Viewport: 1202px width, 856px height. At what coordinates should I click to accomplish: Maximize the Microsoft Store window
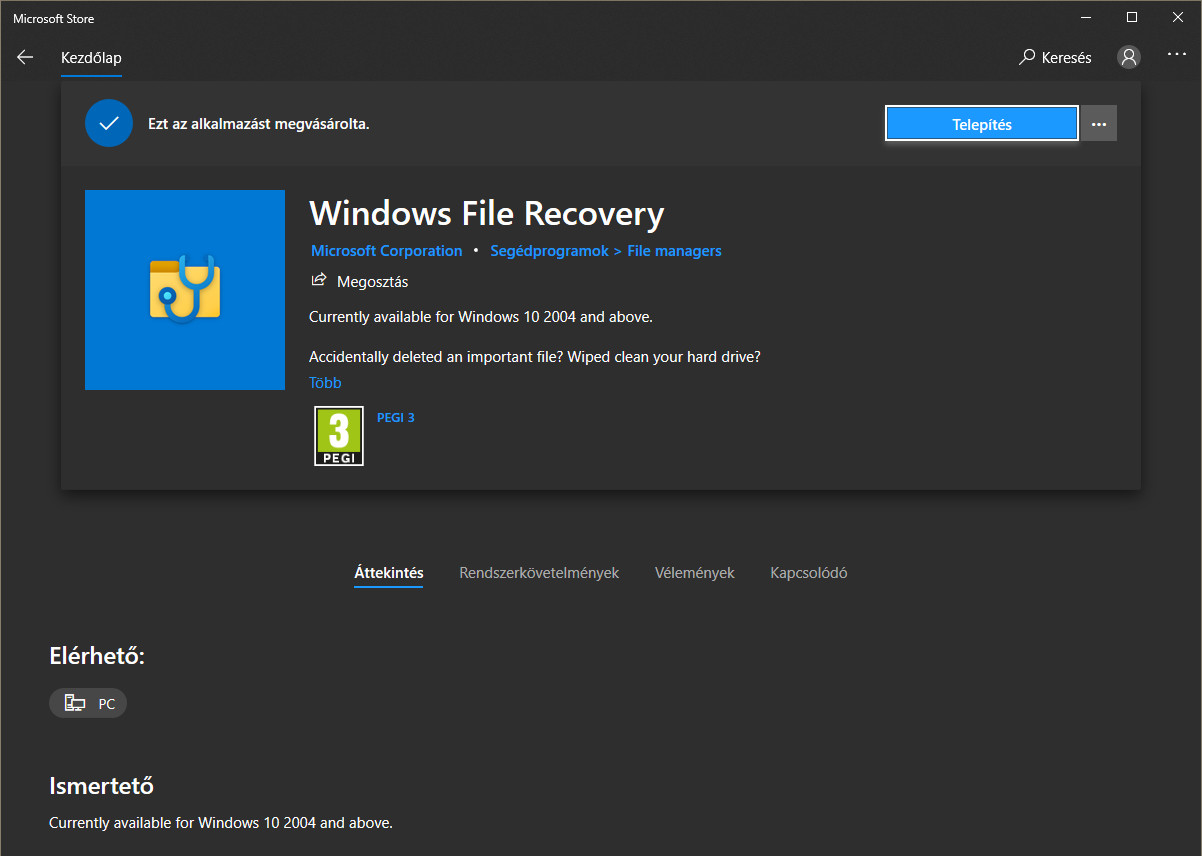tap(1132, 17)
